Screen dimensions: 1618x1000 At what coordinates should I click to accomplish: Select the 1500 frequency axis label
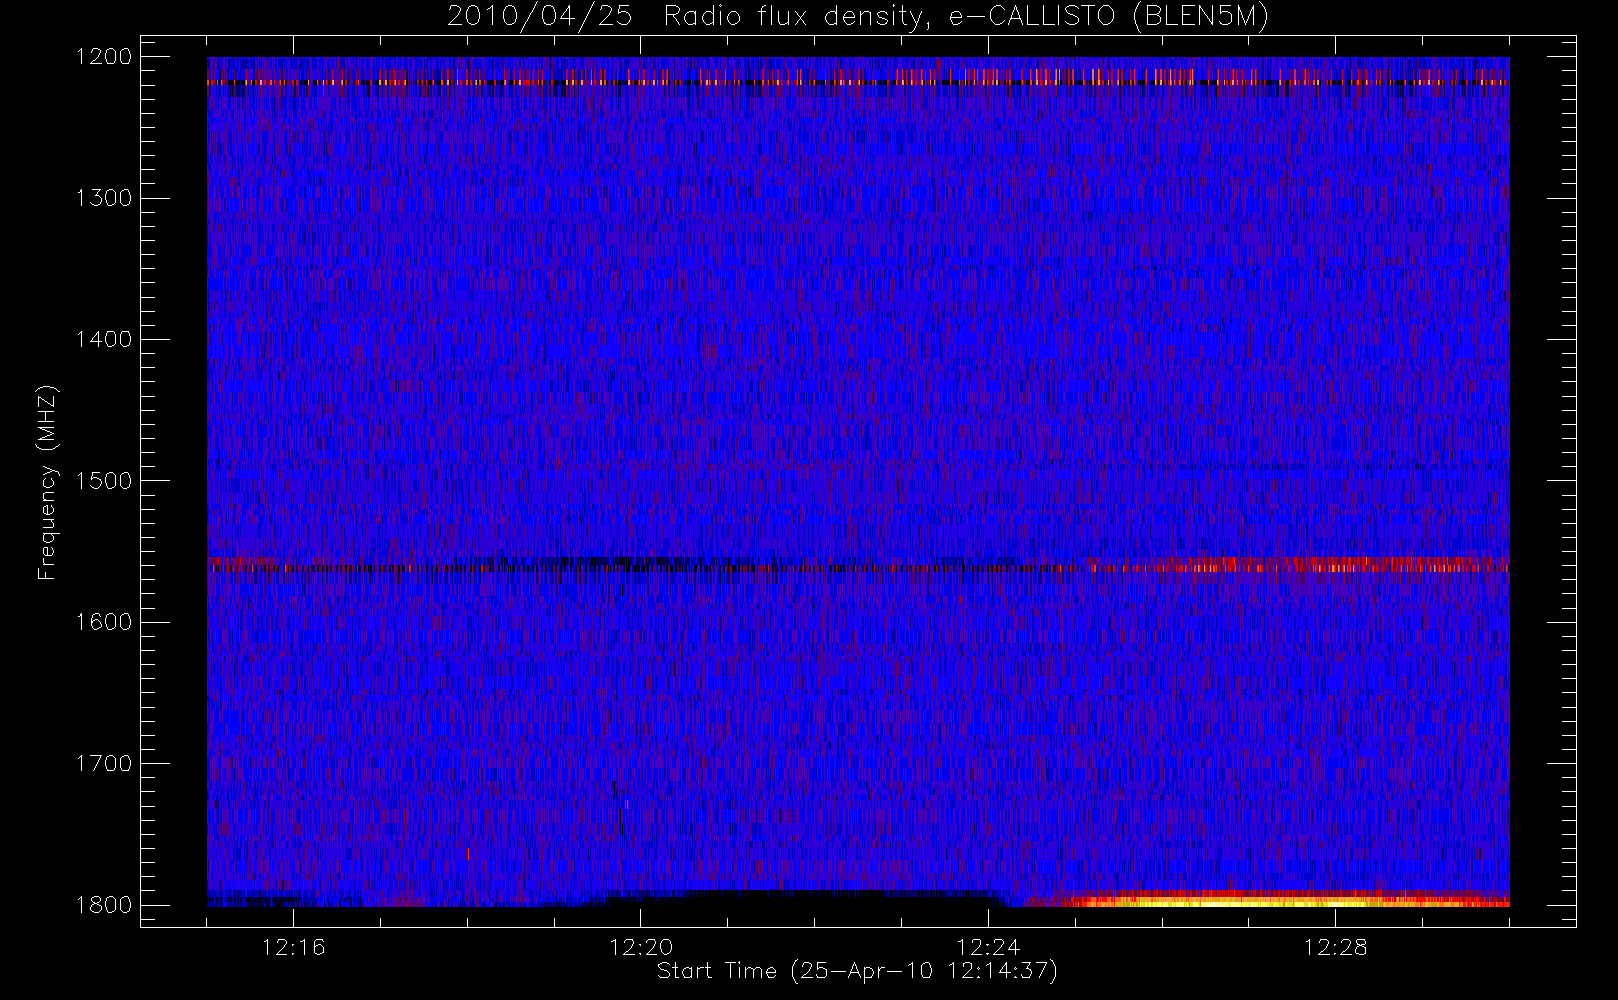[x=104, y=481]
